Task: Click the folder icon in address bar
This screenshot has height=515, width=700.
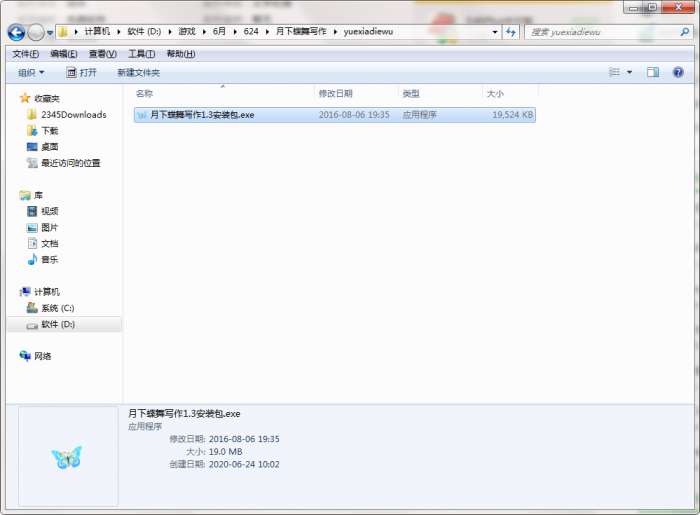Action: click(63, 32)
